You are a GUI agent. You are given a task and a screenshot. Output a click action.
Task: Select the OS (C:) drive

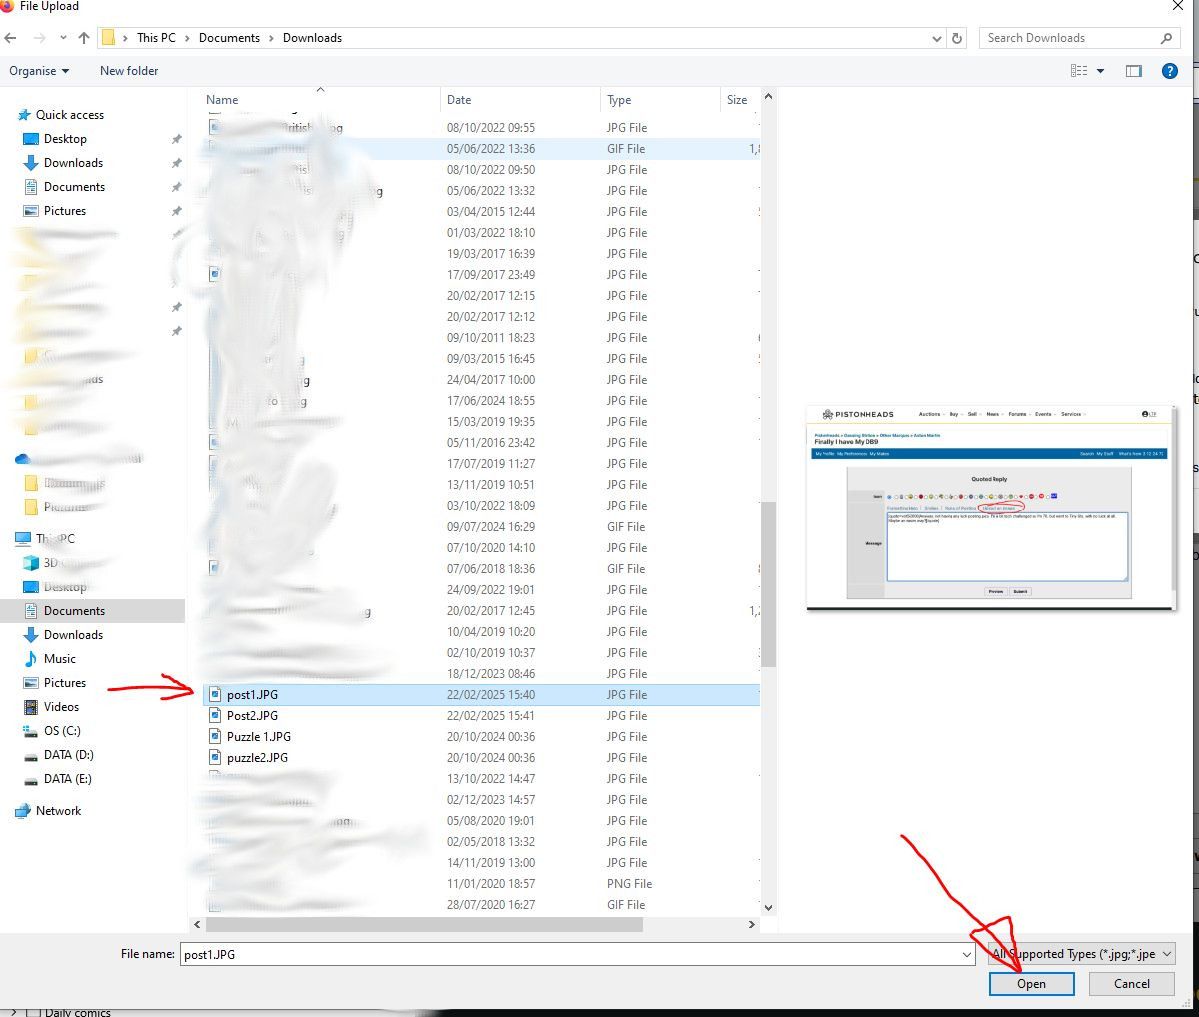61,731
